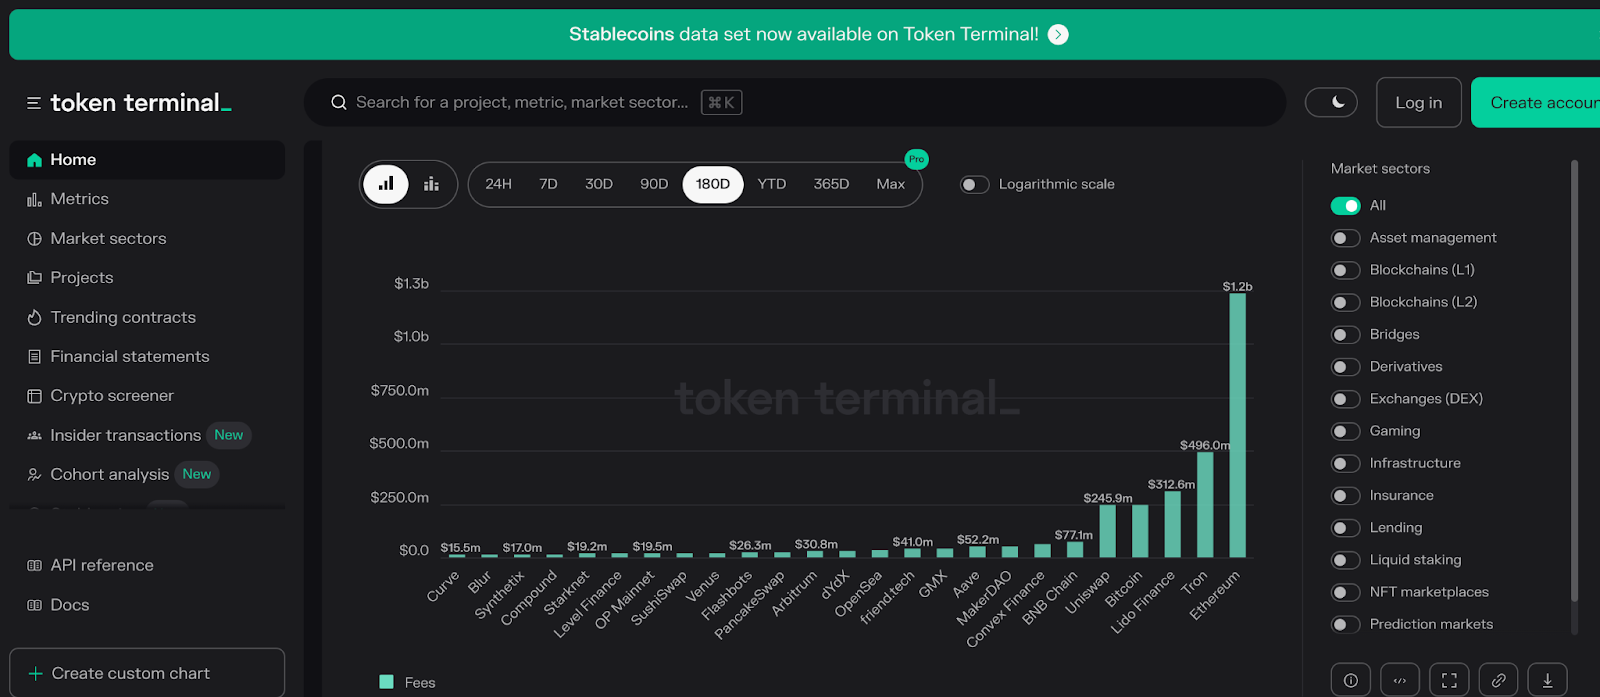The width and height of the screenshot is (1600, 697).
Task: Enable the Logarithmic scale toggle
Action: pos(974,184)
